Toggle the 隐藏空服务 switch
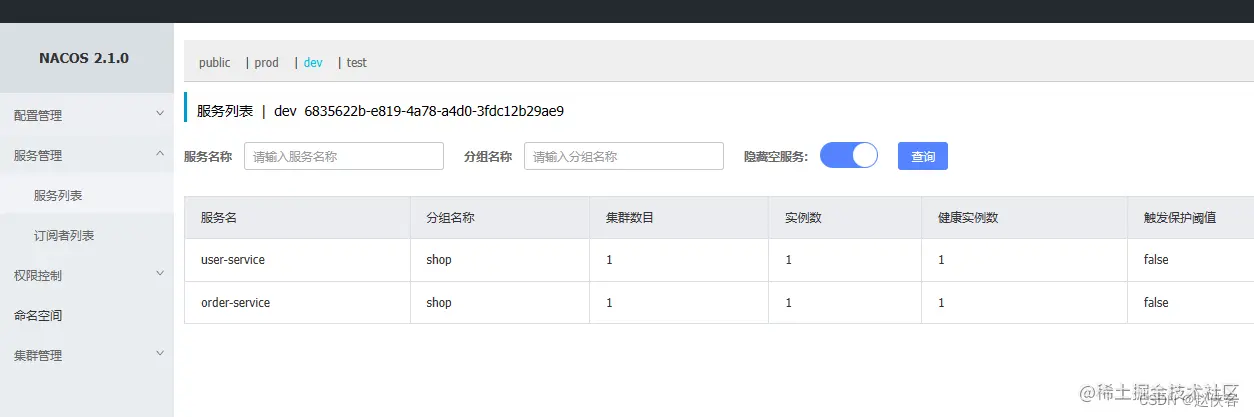The width and height of the screenshot is (1254, 417). [849, 155]
